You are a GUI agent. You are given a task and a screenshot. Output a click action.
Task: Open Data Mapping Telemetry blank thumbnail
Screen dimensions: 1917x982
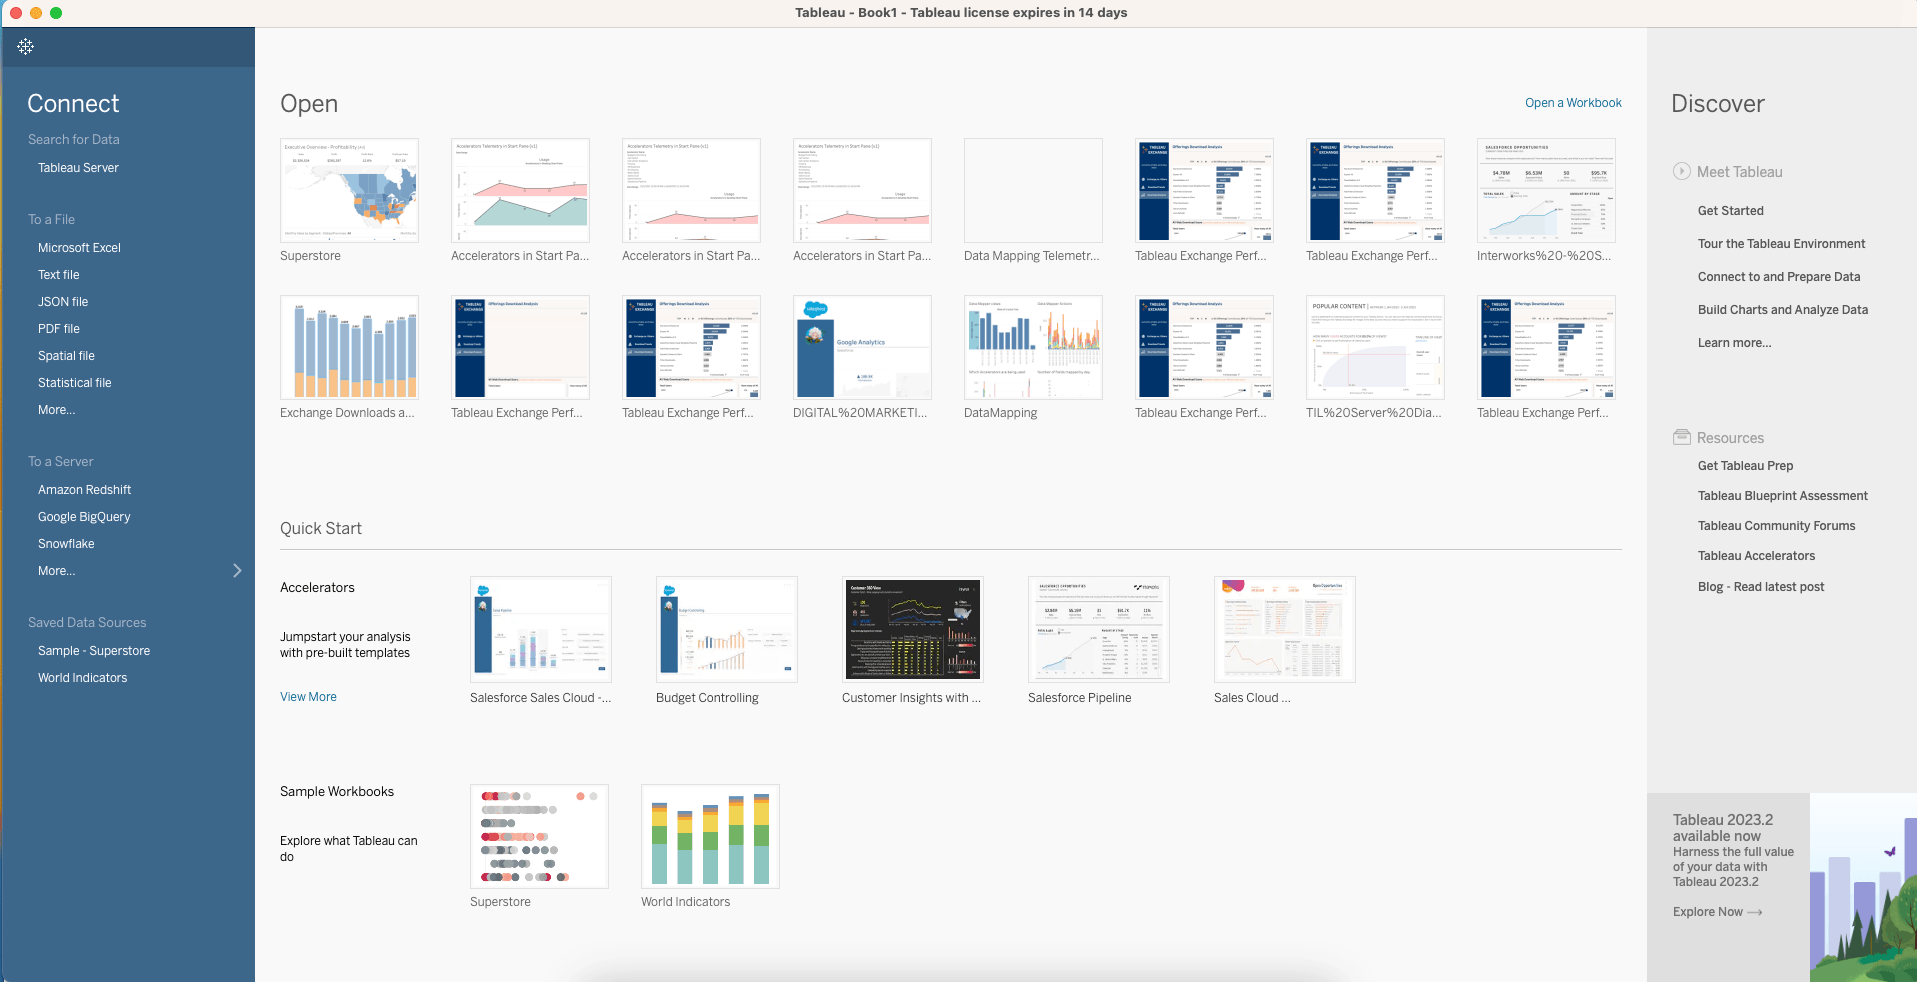click(1033, 190)
